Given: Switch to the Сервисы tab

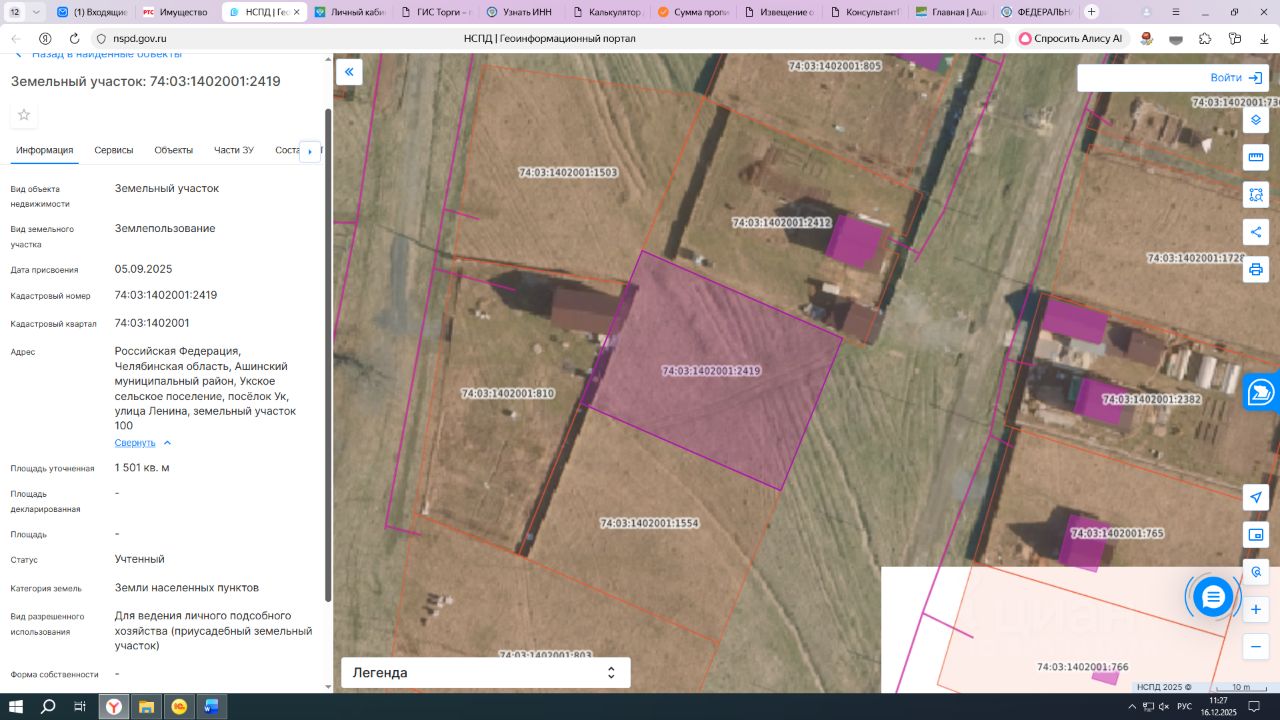Looking at the screenshot, I should click(114, 150).
